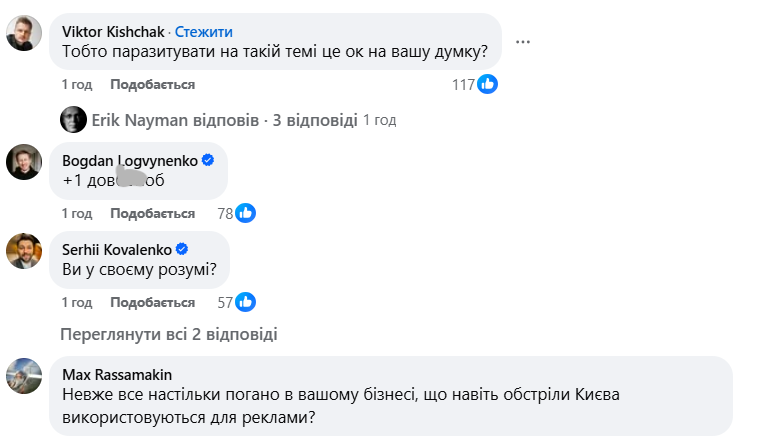Image resolution: width=765 pixels, height=439 pixels.
Task: Click the like reaction icon on Bogdan's comment
Action: click(245, 213)
